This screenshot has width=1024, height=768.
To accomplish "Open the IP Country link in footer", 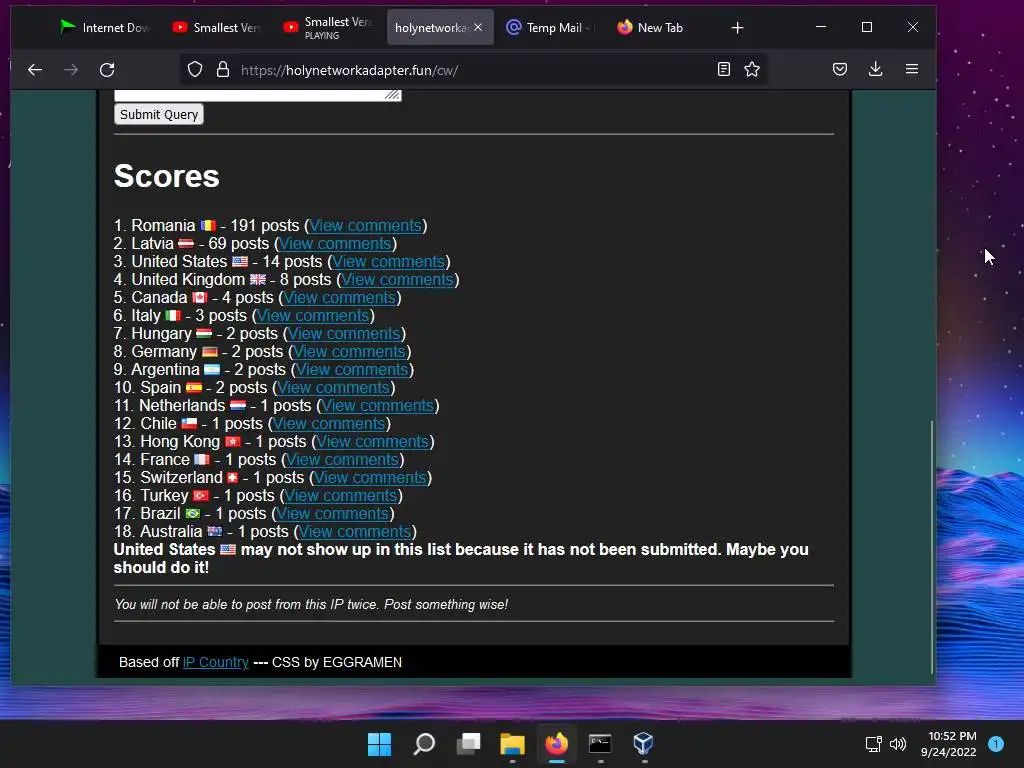I will pyautogui.click(x=216, y=662).
